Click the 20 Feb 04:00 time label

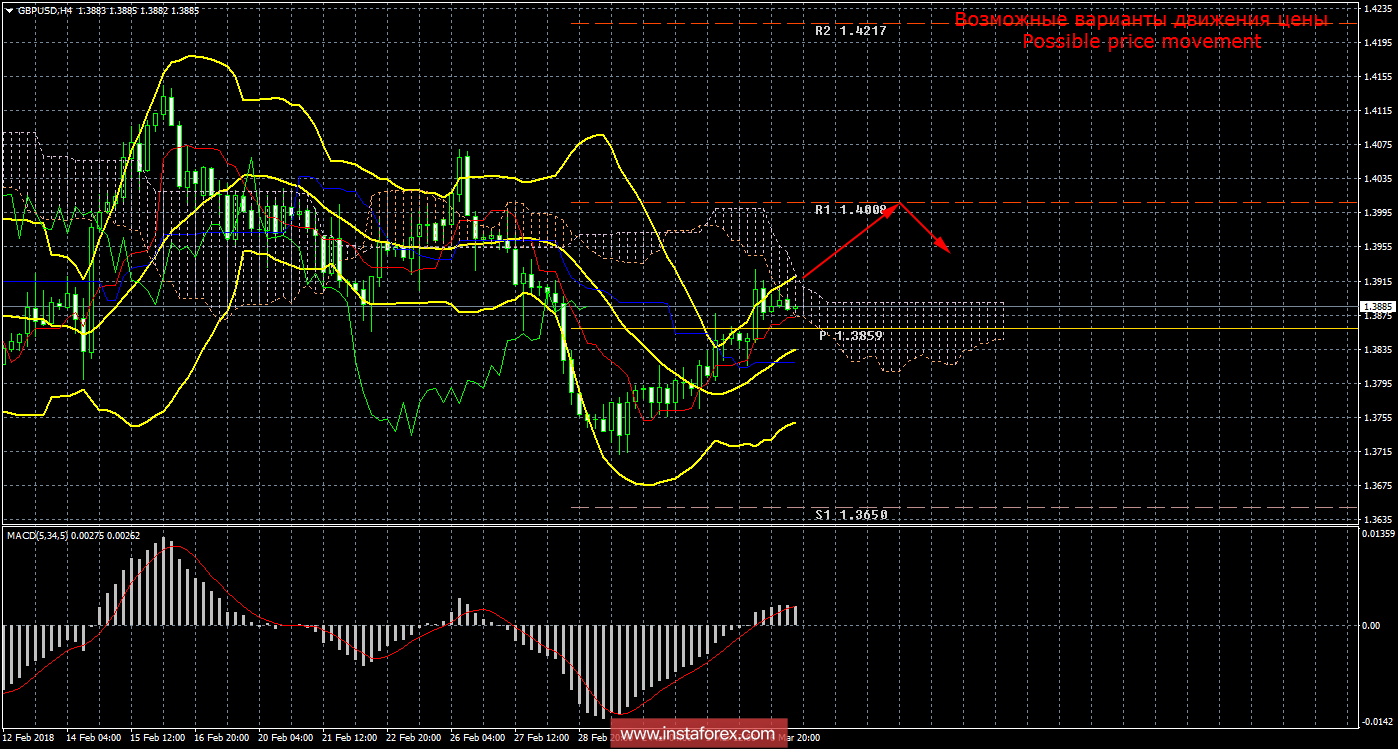pyautogui.click(x=285, y=738)
